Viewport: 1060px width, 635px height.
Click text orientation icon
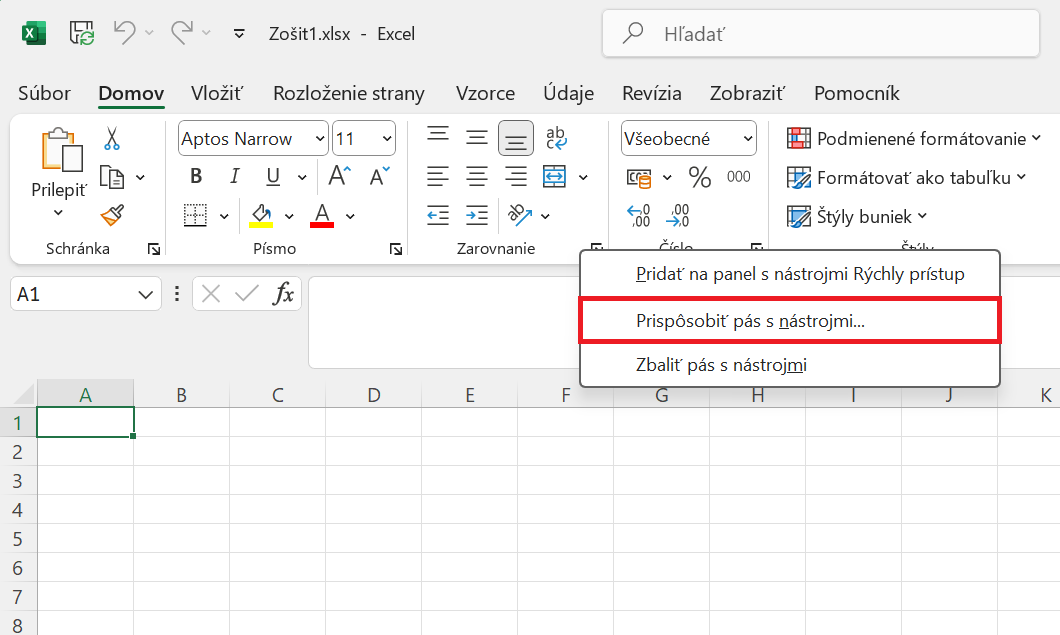519,215
